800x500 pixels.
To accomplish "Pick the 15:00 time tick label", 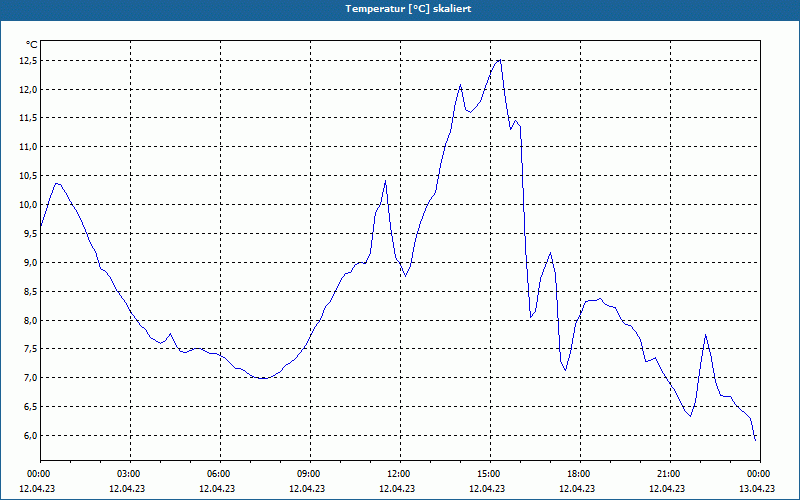I will tap(490, 474).
